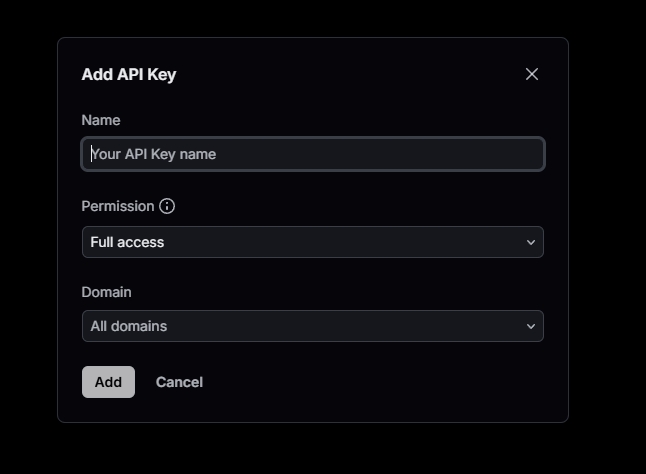Viewport: 646px width, 474px height.
Task: Click the Permission info icon
Action: coord(167,206)
